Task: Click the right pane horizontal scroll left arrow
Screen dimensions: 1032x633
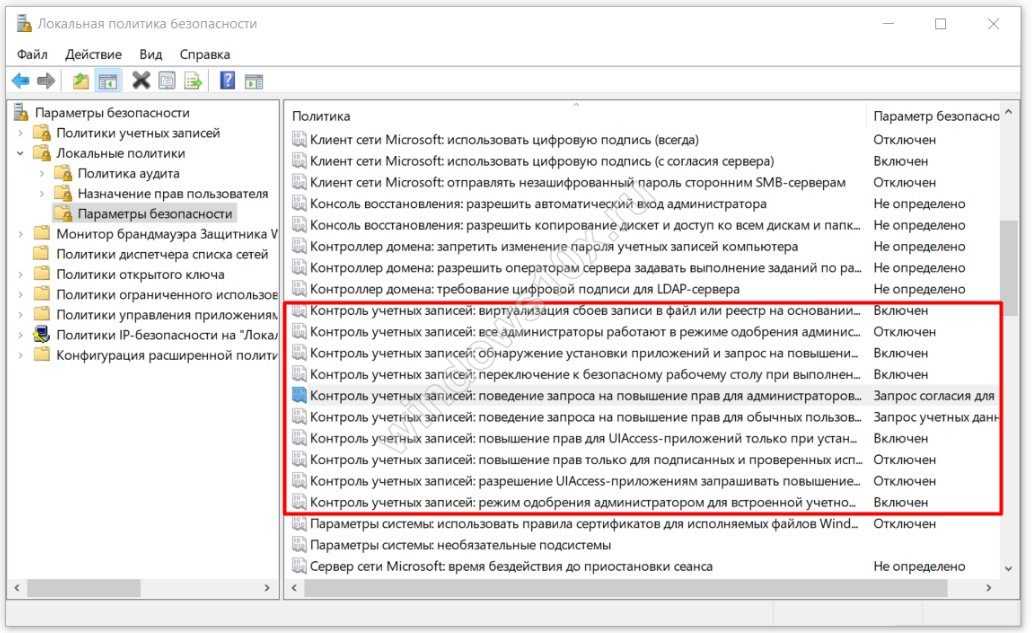Action: coord(294,588)
